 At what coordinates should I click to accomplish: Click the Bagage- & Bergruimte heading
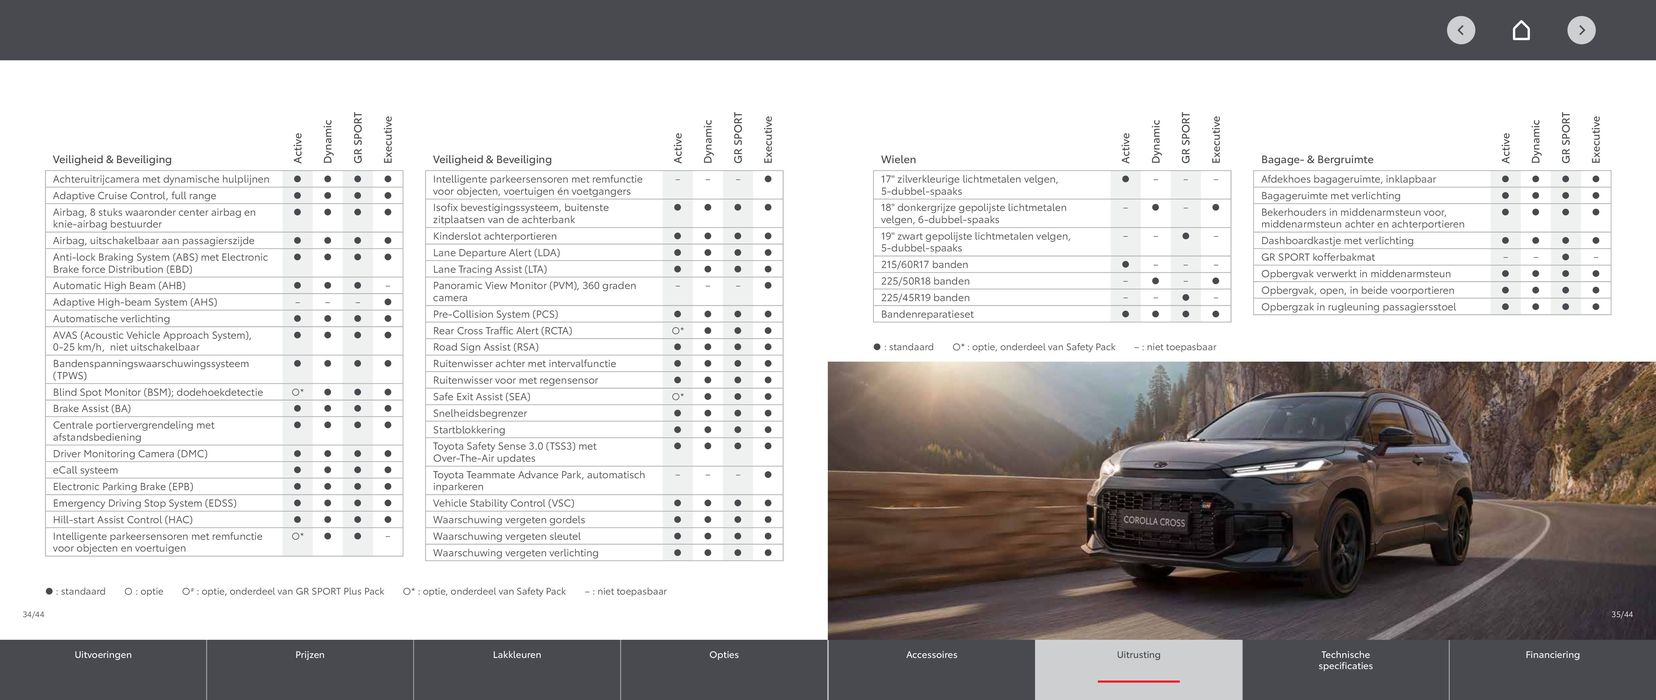tap(1317, 159)
